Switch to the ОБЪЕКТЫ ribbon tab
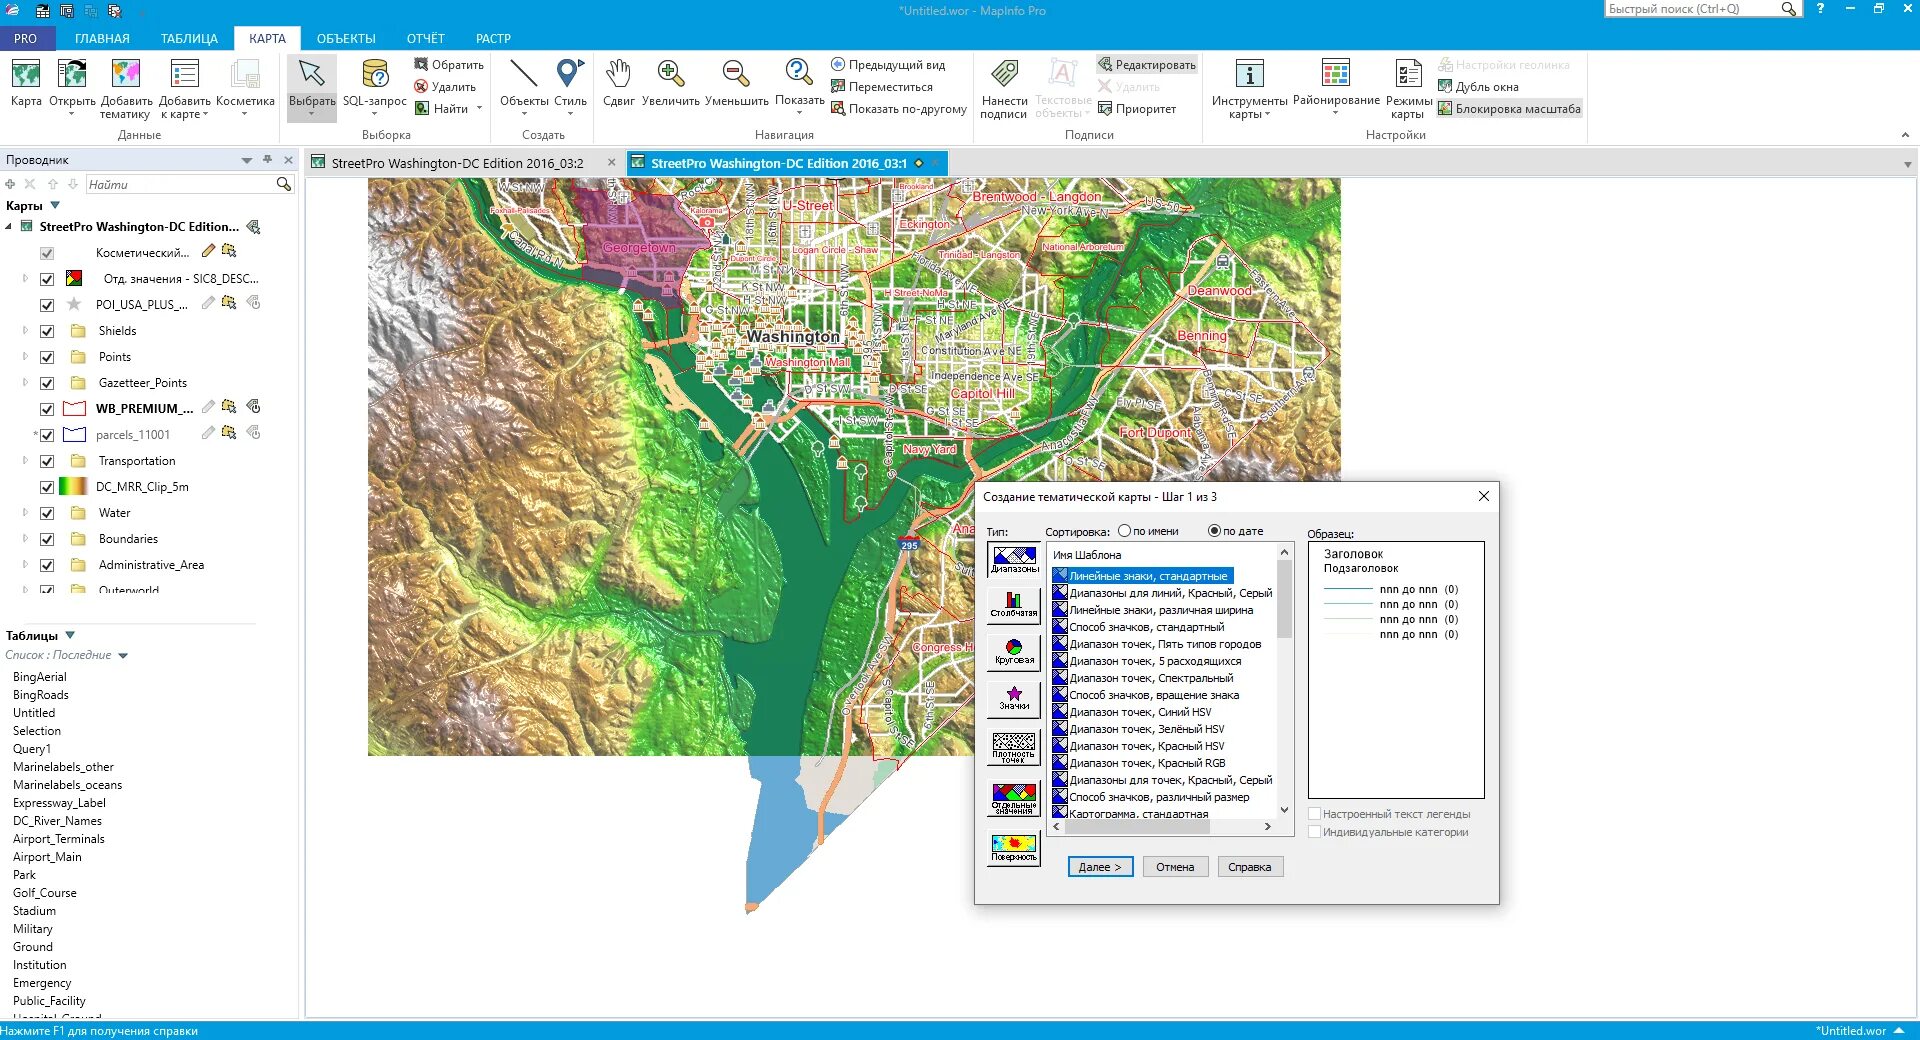This screenshot has height=1040, width=1920. (346, 39)
